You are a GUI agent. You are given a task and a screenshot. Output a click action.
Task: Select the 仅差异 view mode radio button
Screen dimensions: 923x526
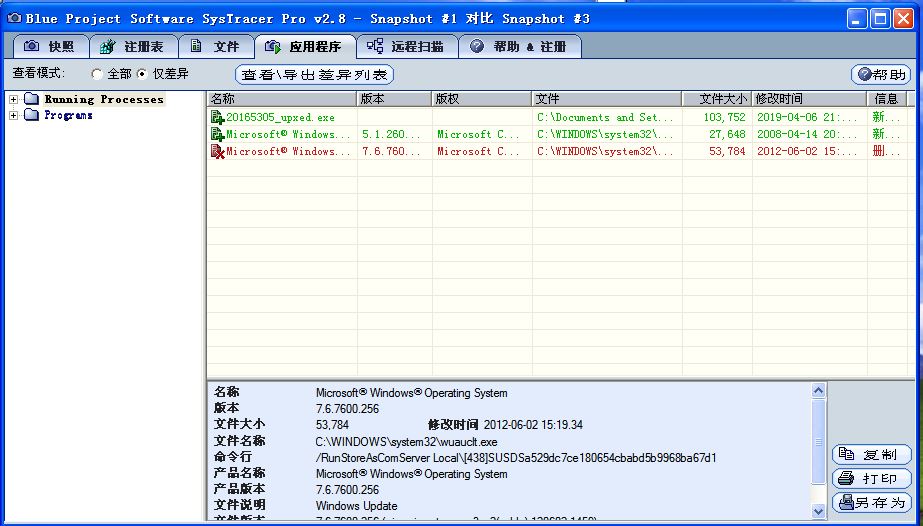[142, 74]
